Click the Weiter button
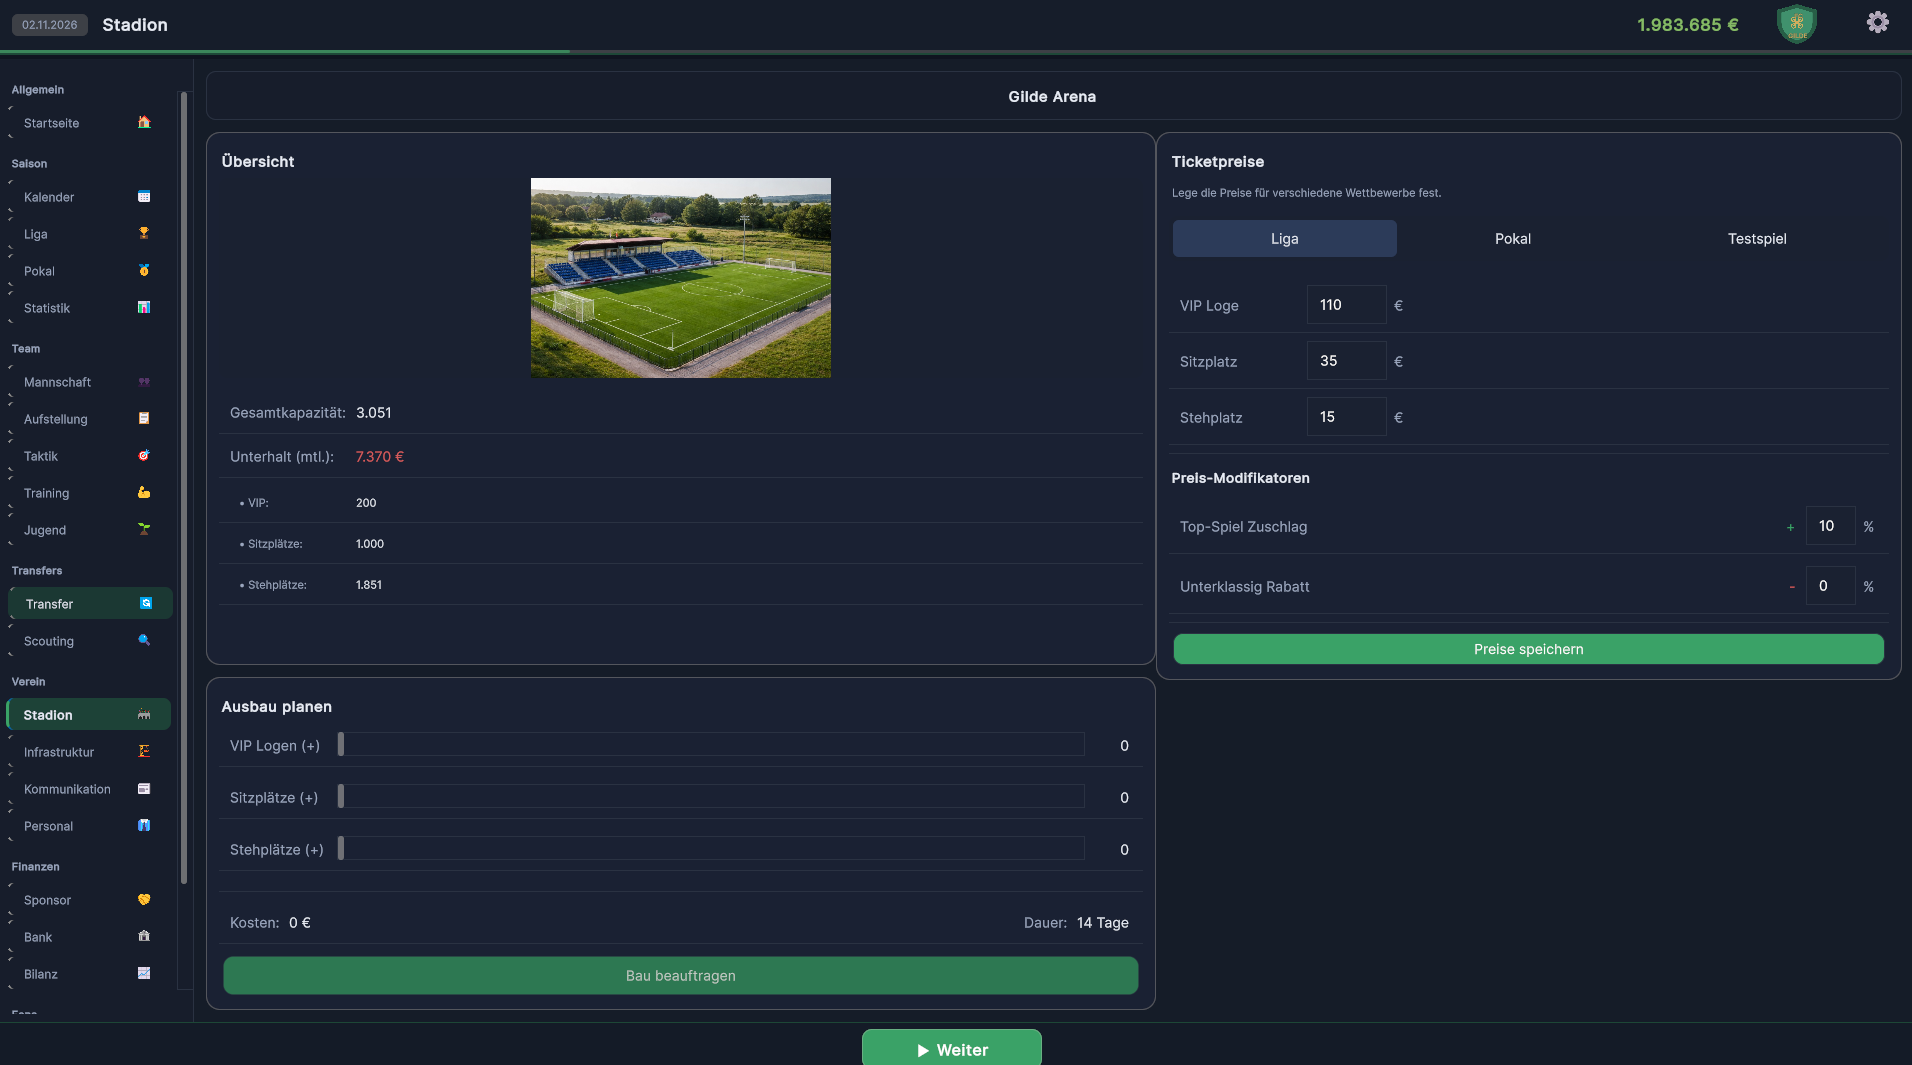1912x1065 pixels. (x=951, y=1048)
